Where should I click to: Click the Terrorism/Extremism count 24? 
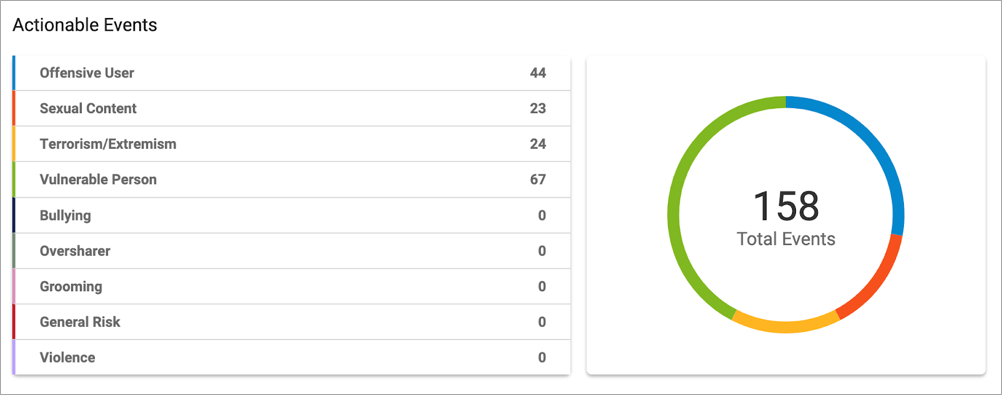click(537, 144)
